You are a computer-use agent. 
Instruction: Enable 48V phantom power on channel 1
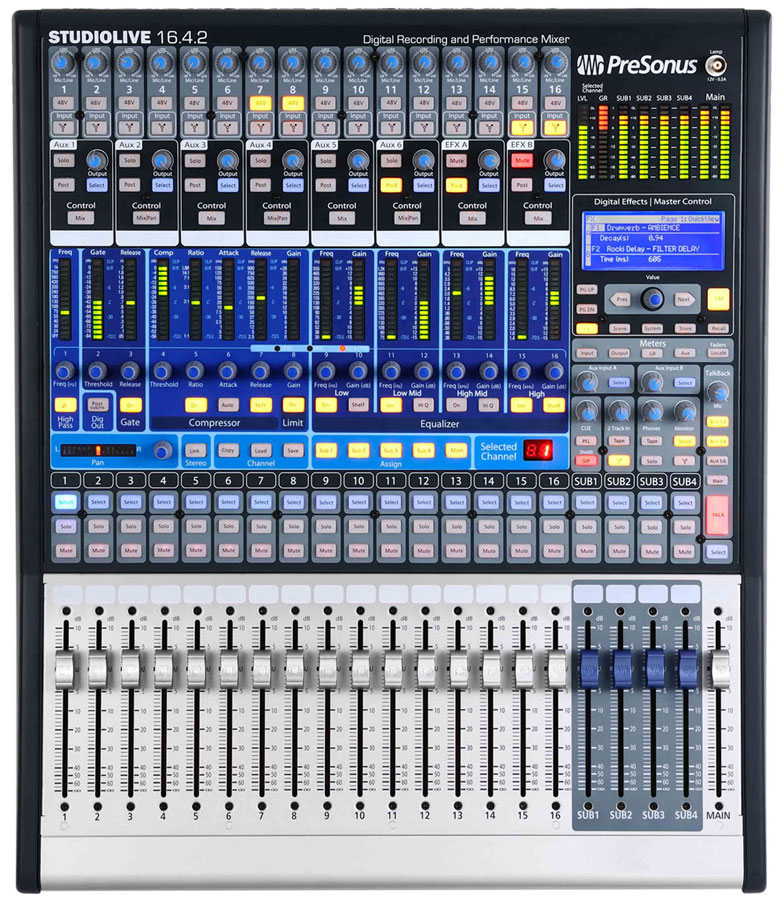point(64,103)
